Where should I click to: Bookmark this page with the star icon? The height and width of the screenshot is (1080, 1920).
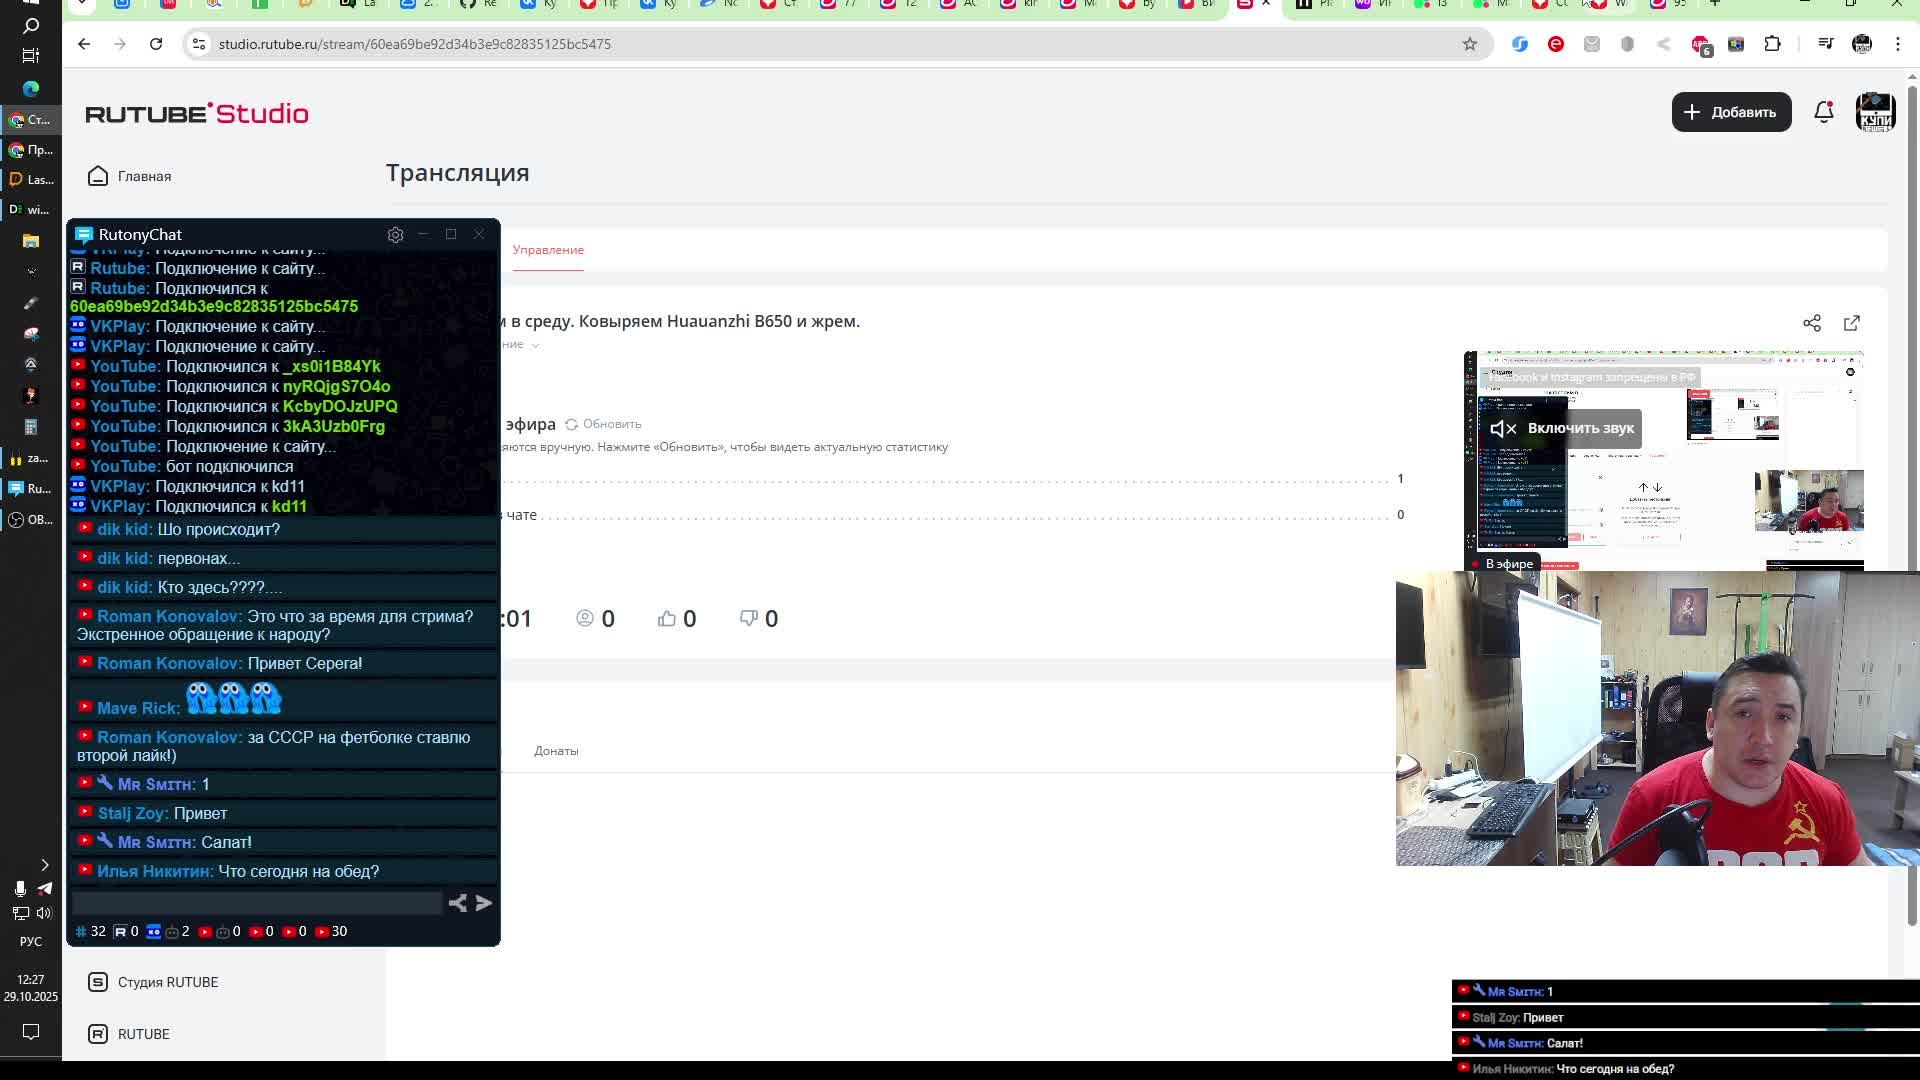1469,44
